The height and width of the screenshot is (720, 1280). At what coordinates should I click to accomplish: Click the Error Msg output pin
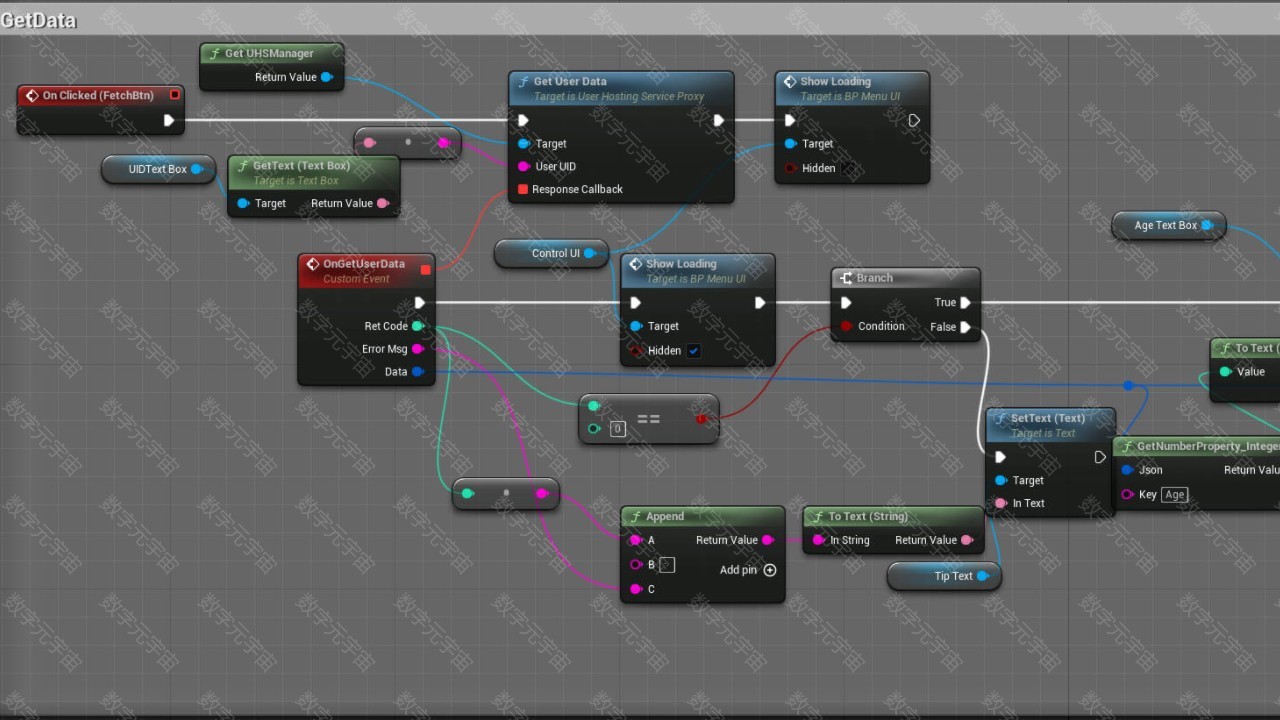(x=418, y=349)
